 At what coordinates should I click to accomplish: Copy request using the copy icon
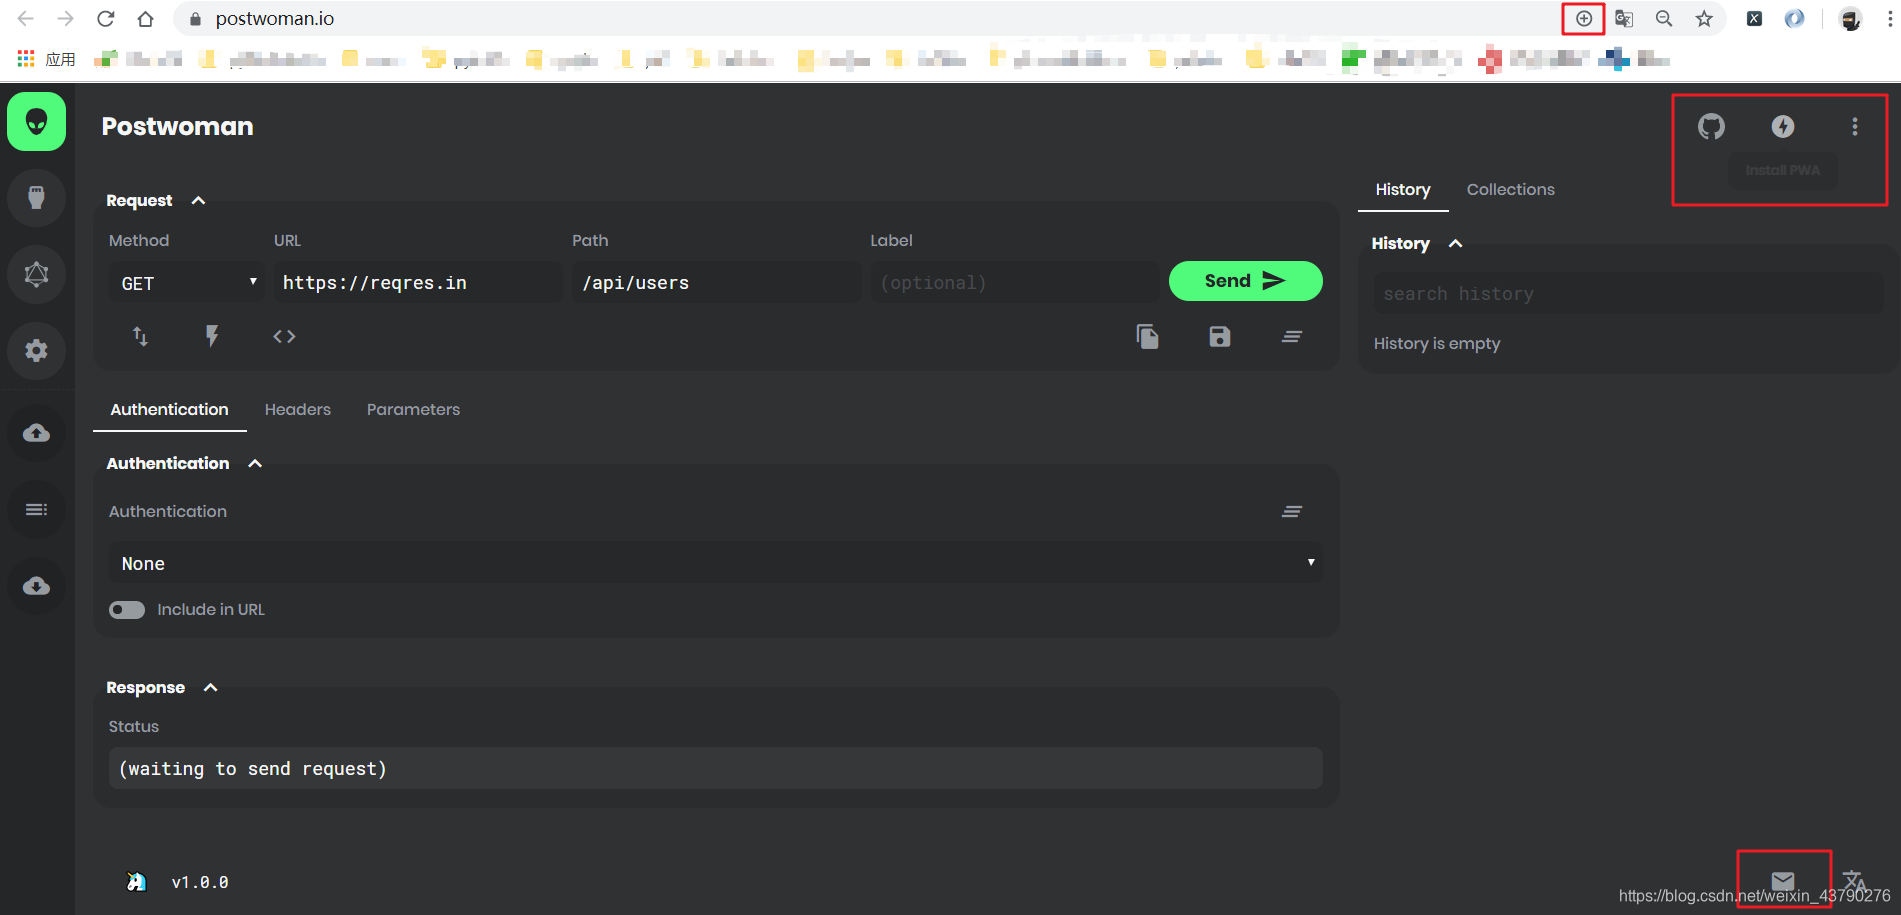click(1148, 337)
